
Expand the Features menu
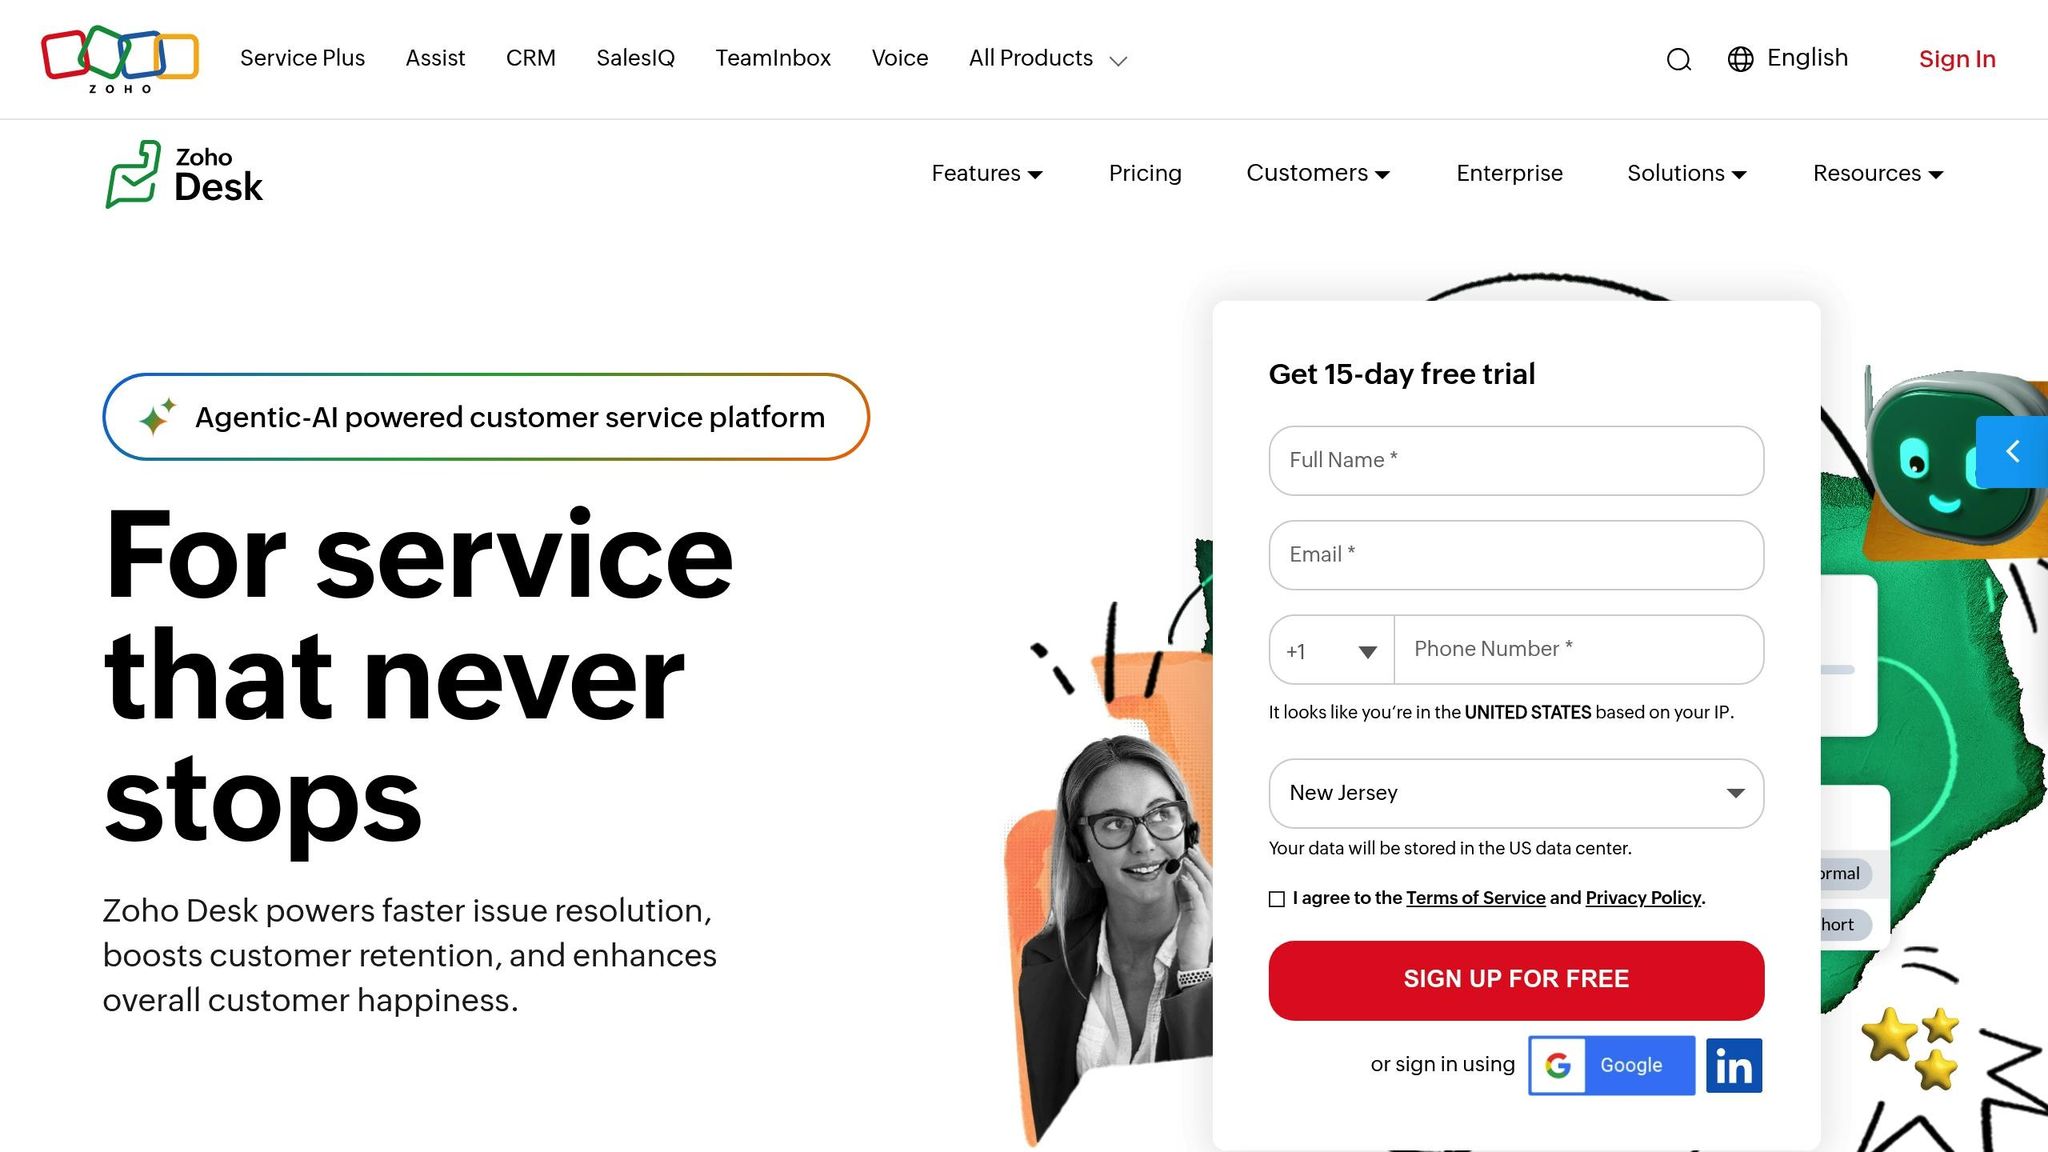pos(987,173)
